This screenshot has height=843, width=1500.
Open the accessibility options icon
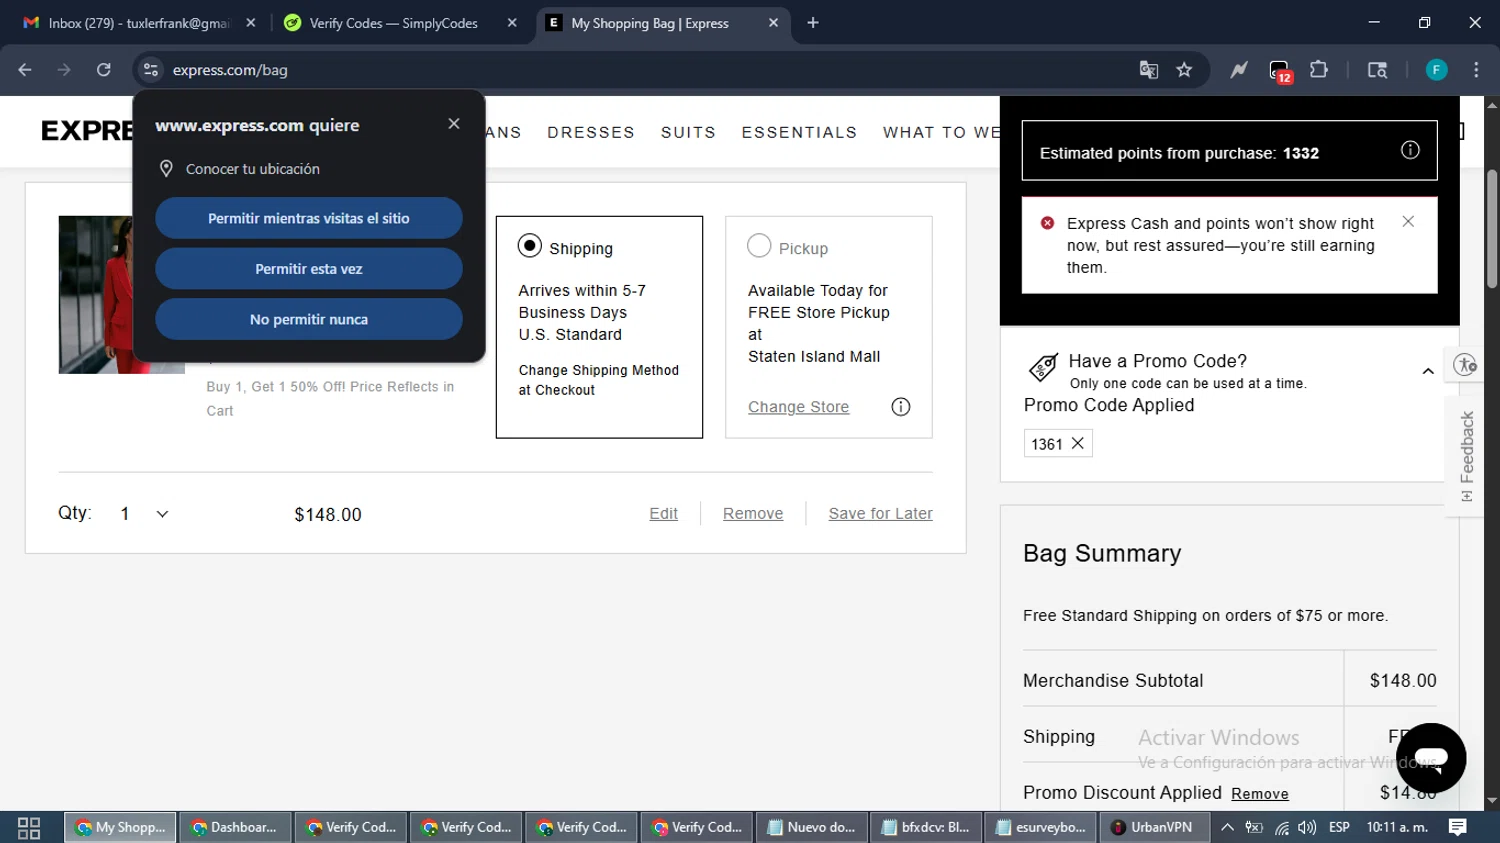pyautogui.click(x=1466, y=365)
